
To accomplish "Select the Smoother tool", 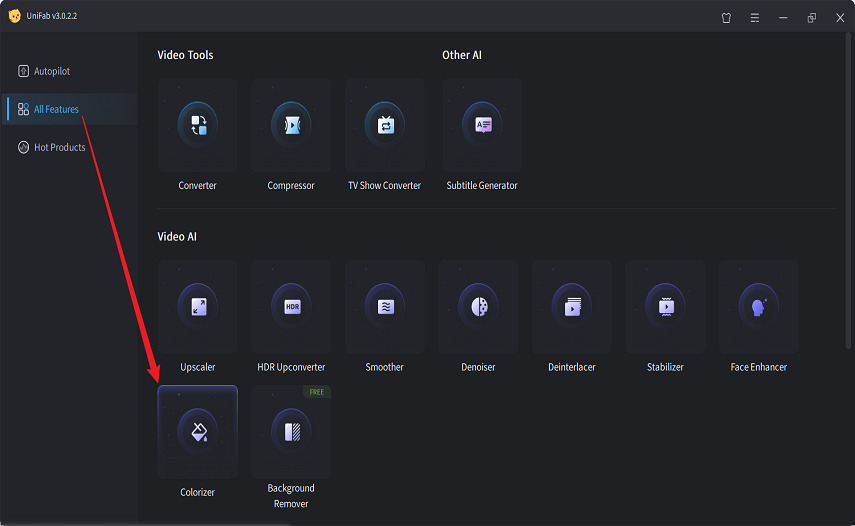I will [x=385, y=307].
